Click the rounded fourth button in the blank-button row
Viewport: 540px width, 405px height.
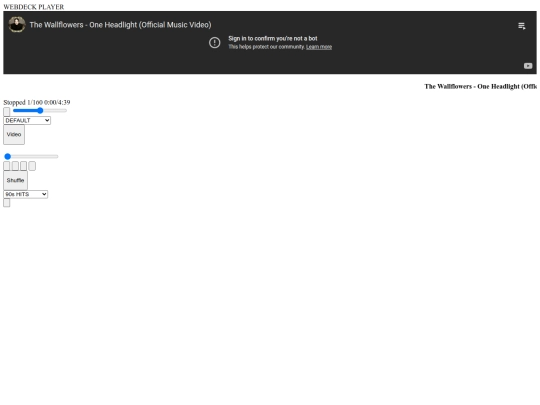click(x=32, y=166)
